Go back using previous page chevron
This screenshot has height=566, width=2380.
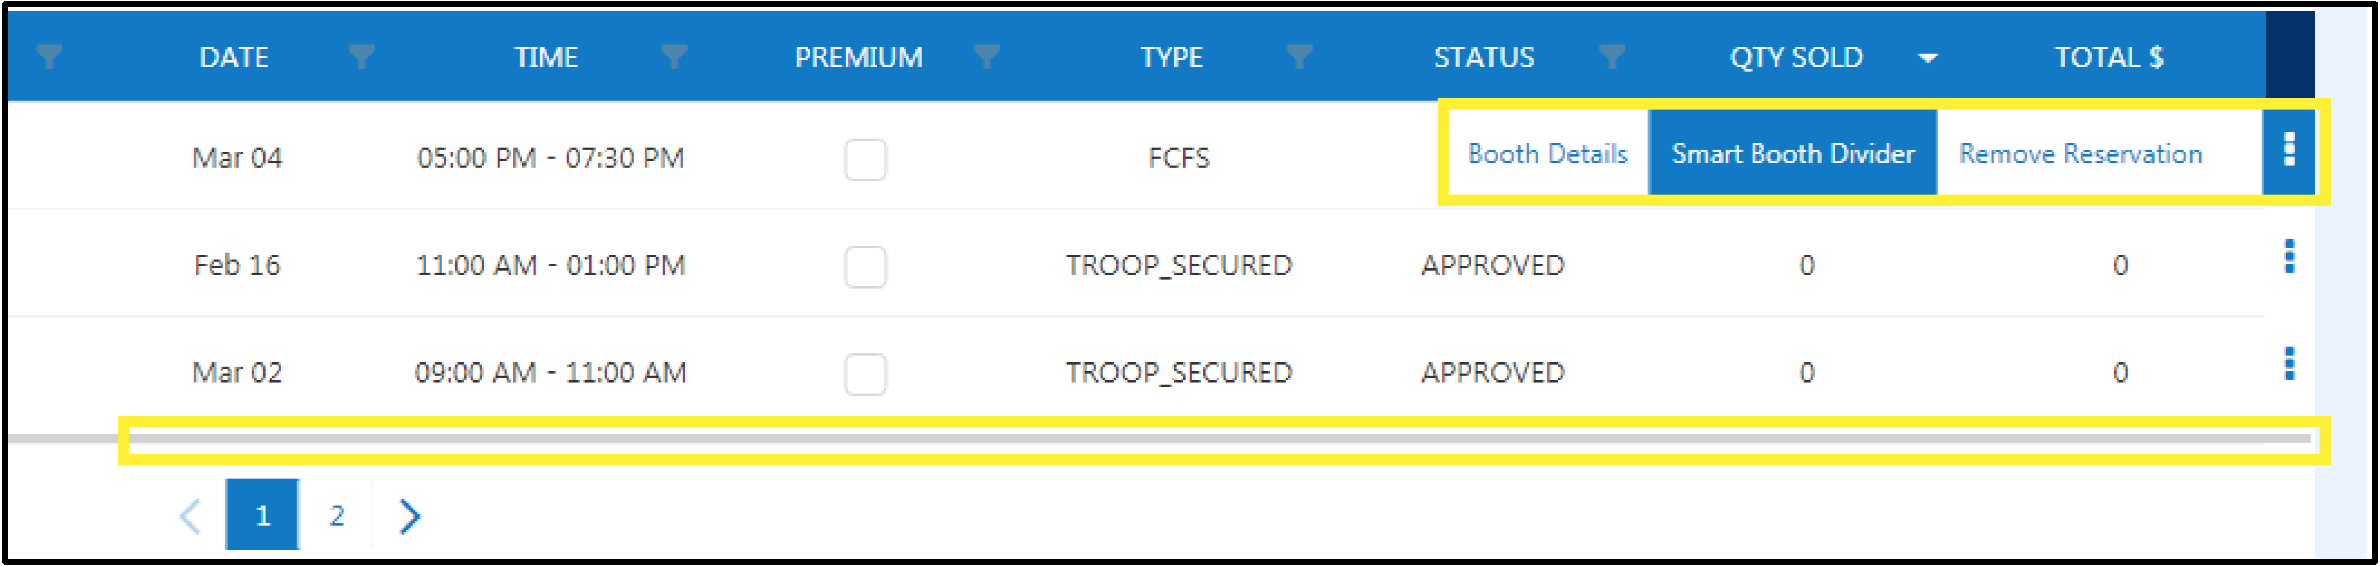click(190, 516)
